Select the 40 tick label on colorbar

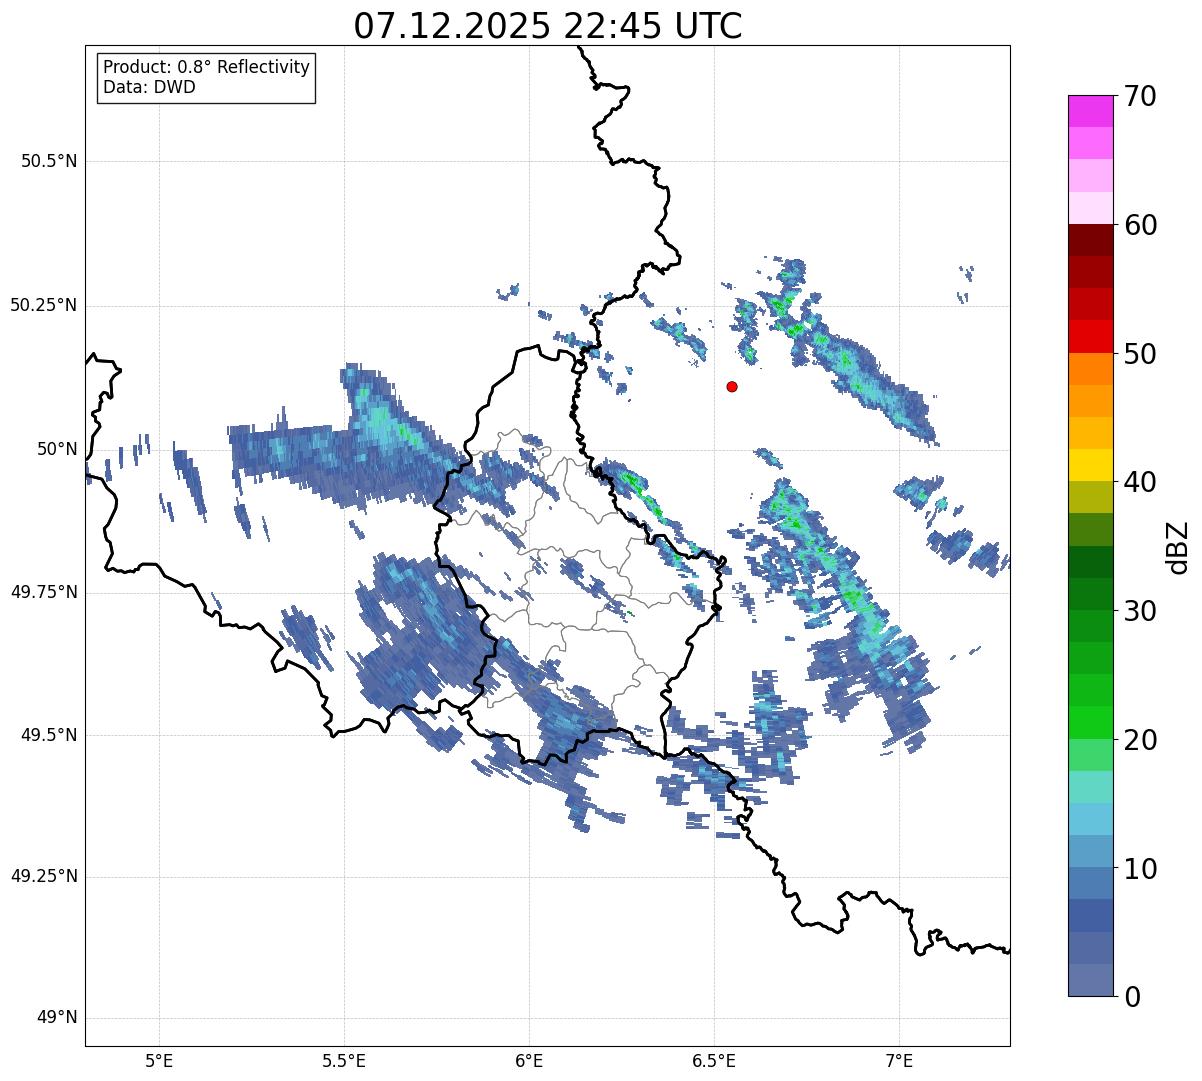click(1140, 482)
